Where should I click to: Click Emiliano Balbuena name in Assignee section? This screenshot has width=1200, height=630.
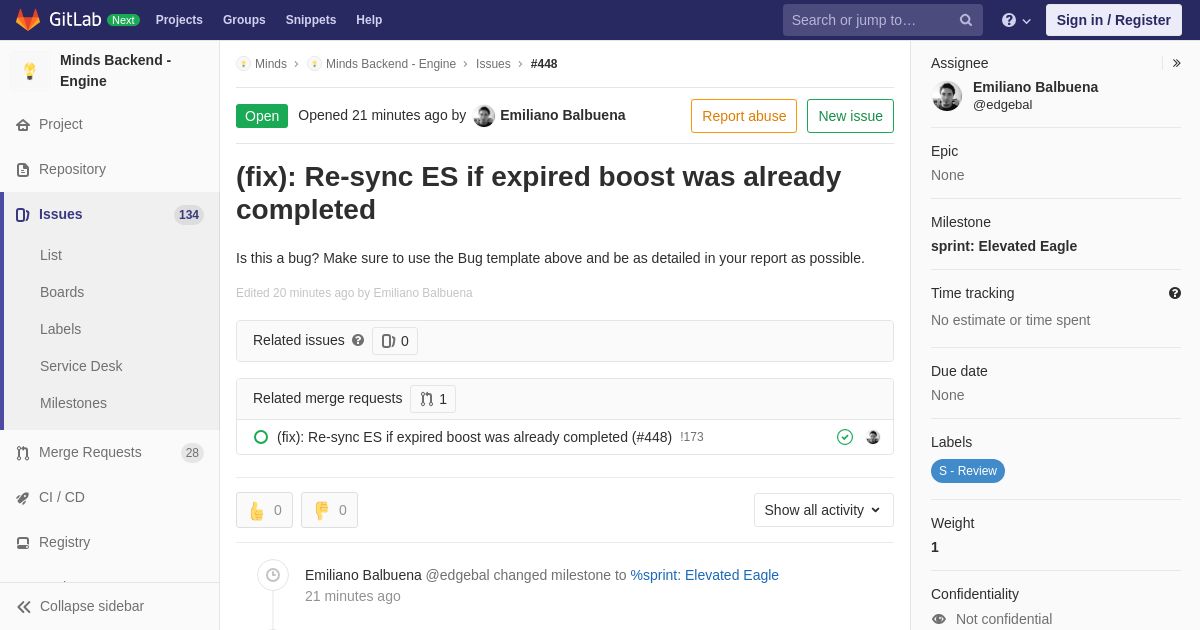pos(1035,87)
